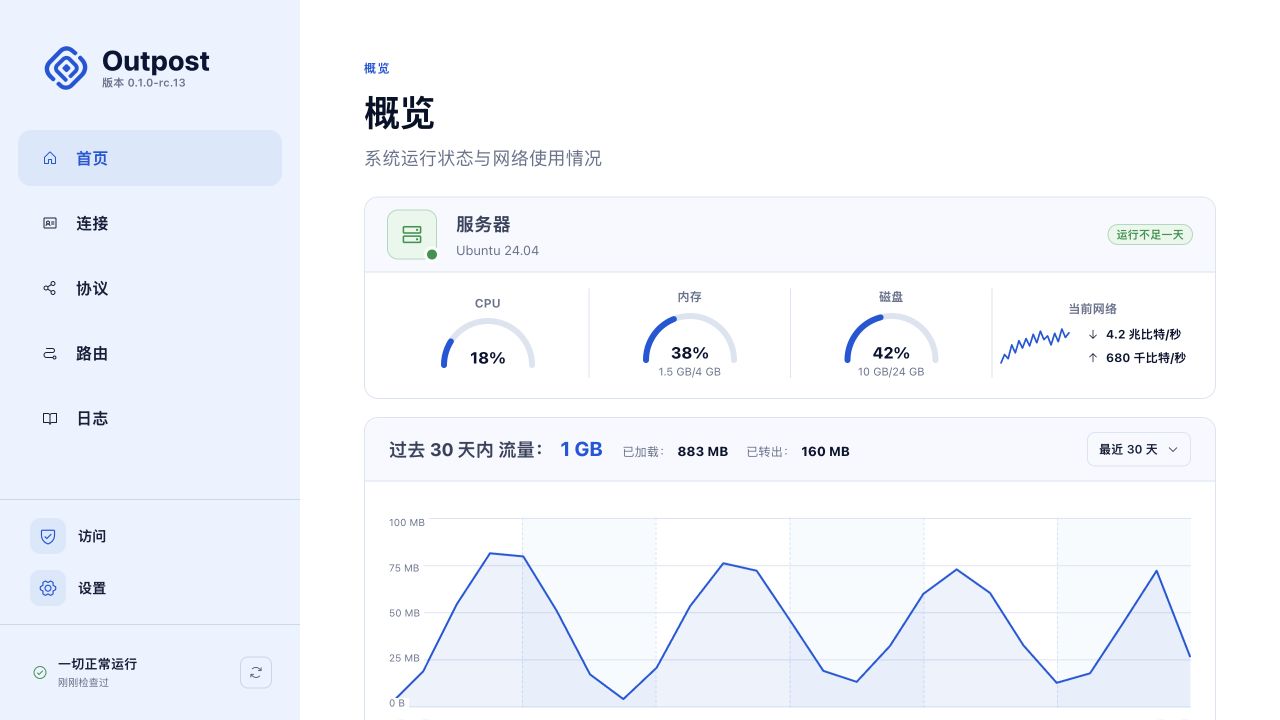Select 协议 in the sidebar

(150, 288)
